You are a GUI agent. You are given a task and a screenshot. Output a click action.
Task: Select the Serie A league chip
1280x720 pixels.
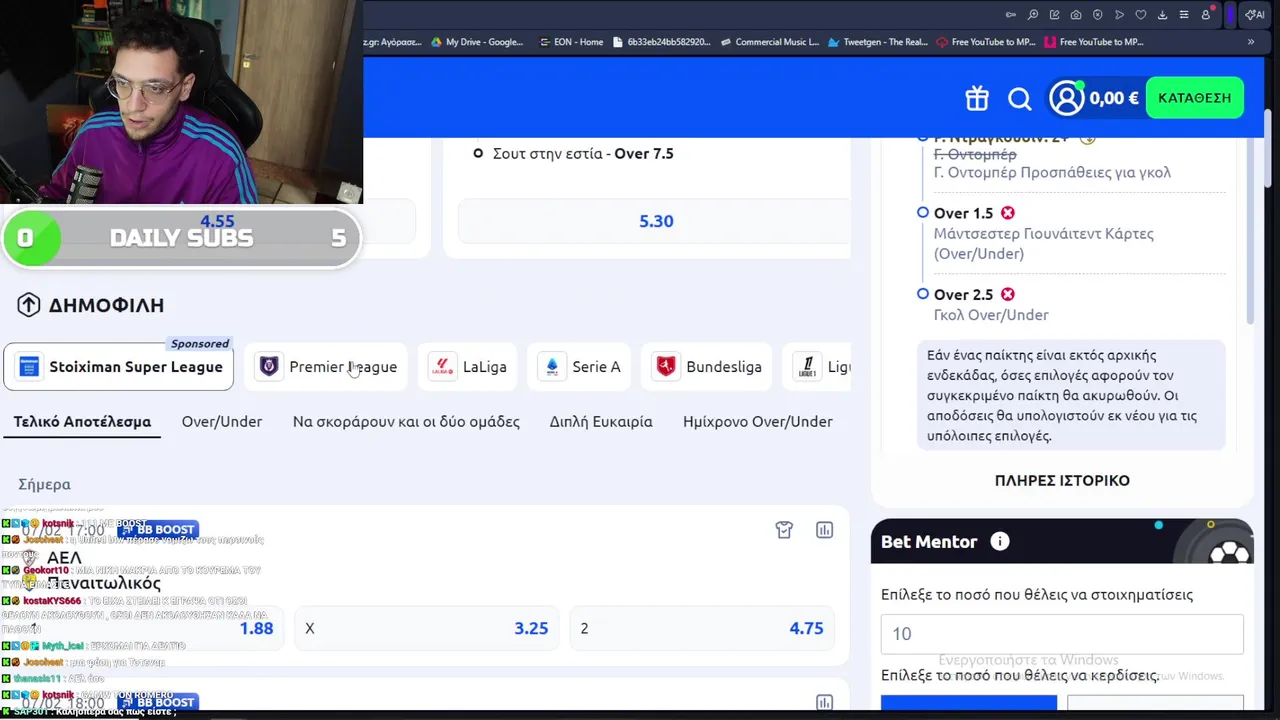tap(580, 367)
